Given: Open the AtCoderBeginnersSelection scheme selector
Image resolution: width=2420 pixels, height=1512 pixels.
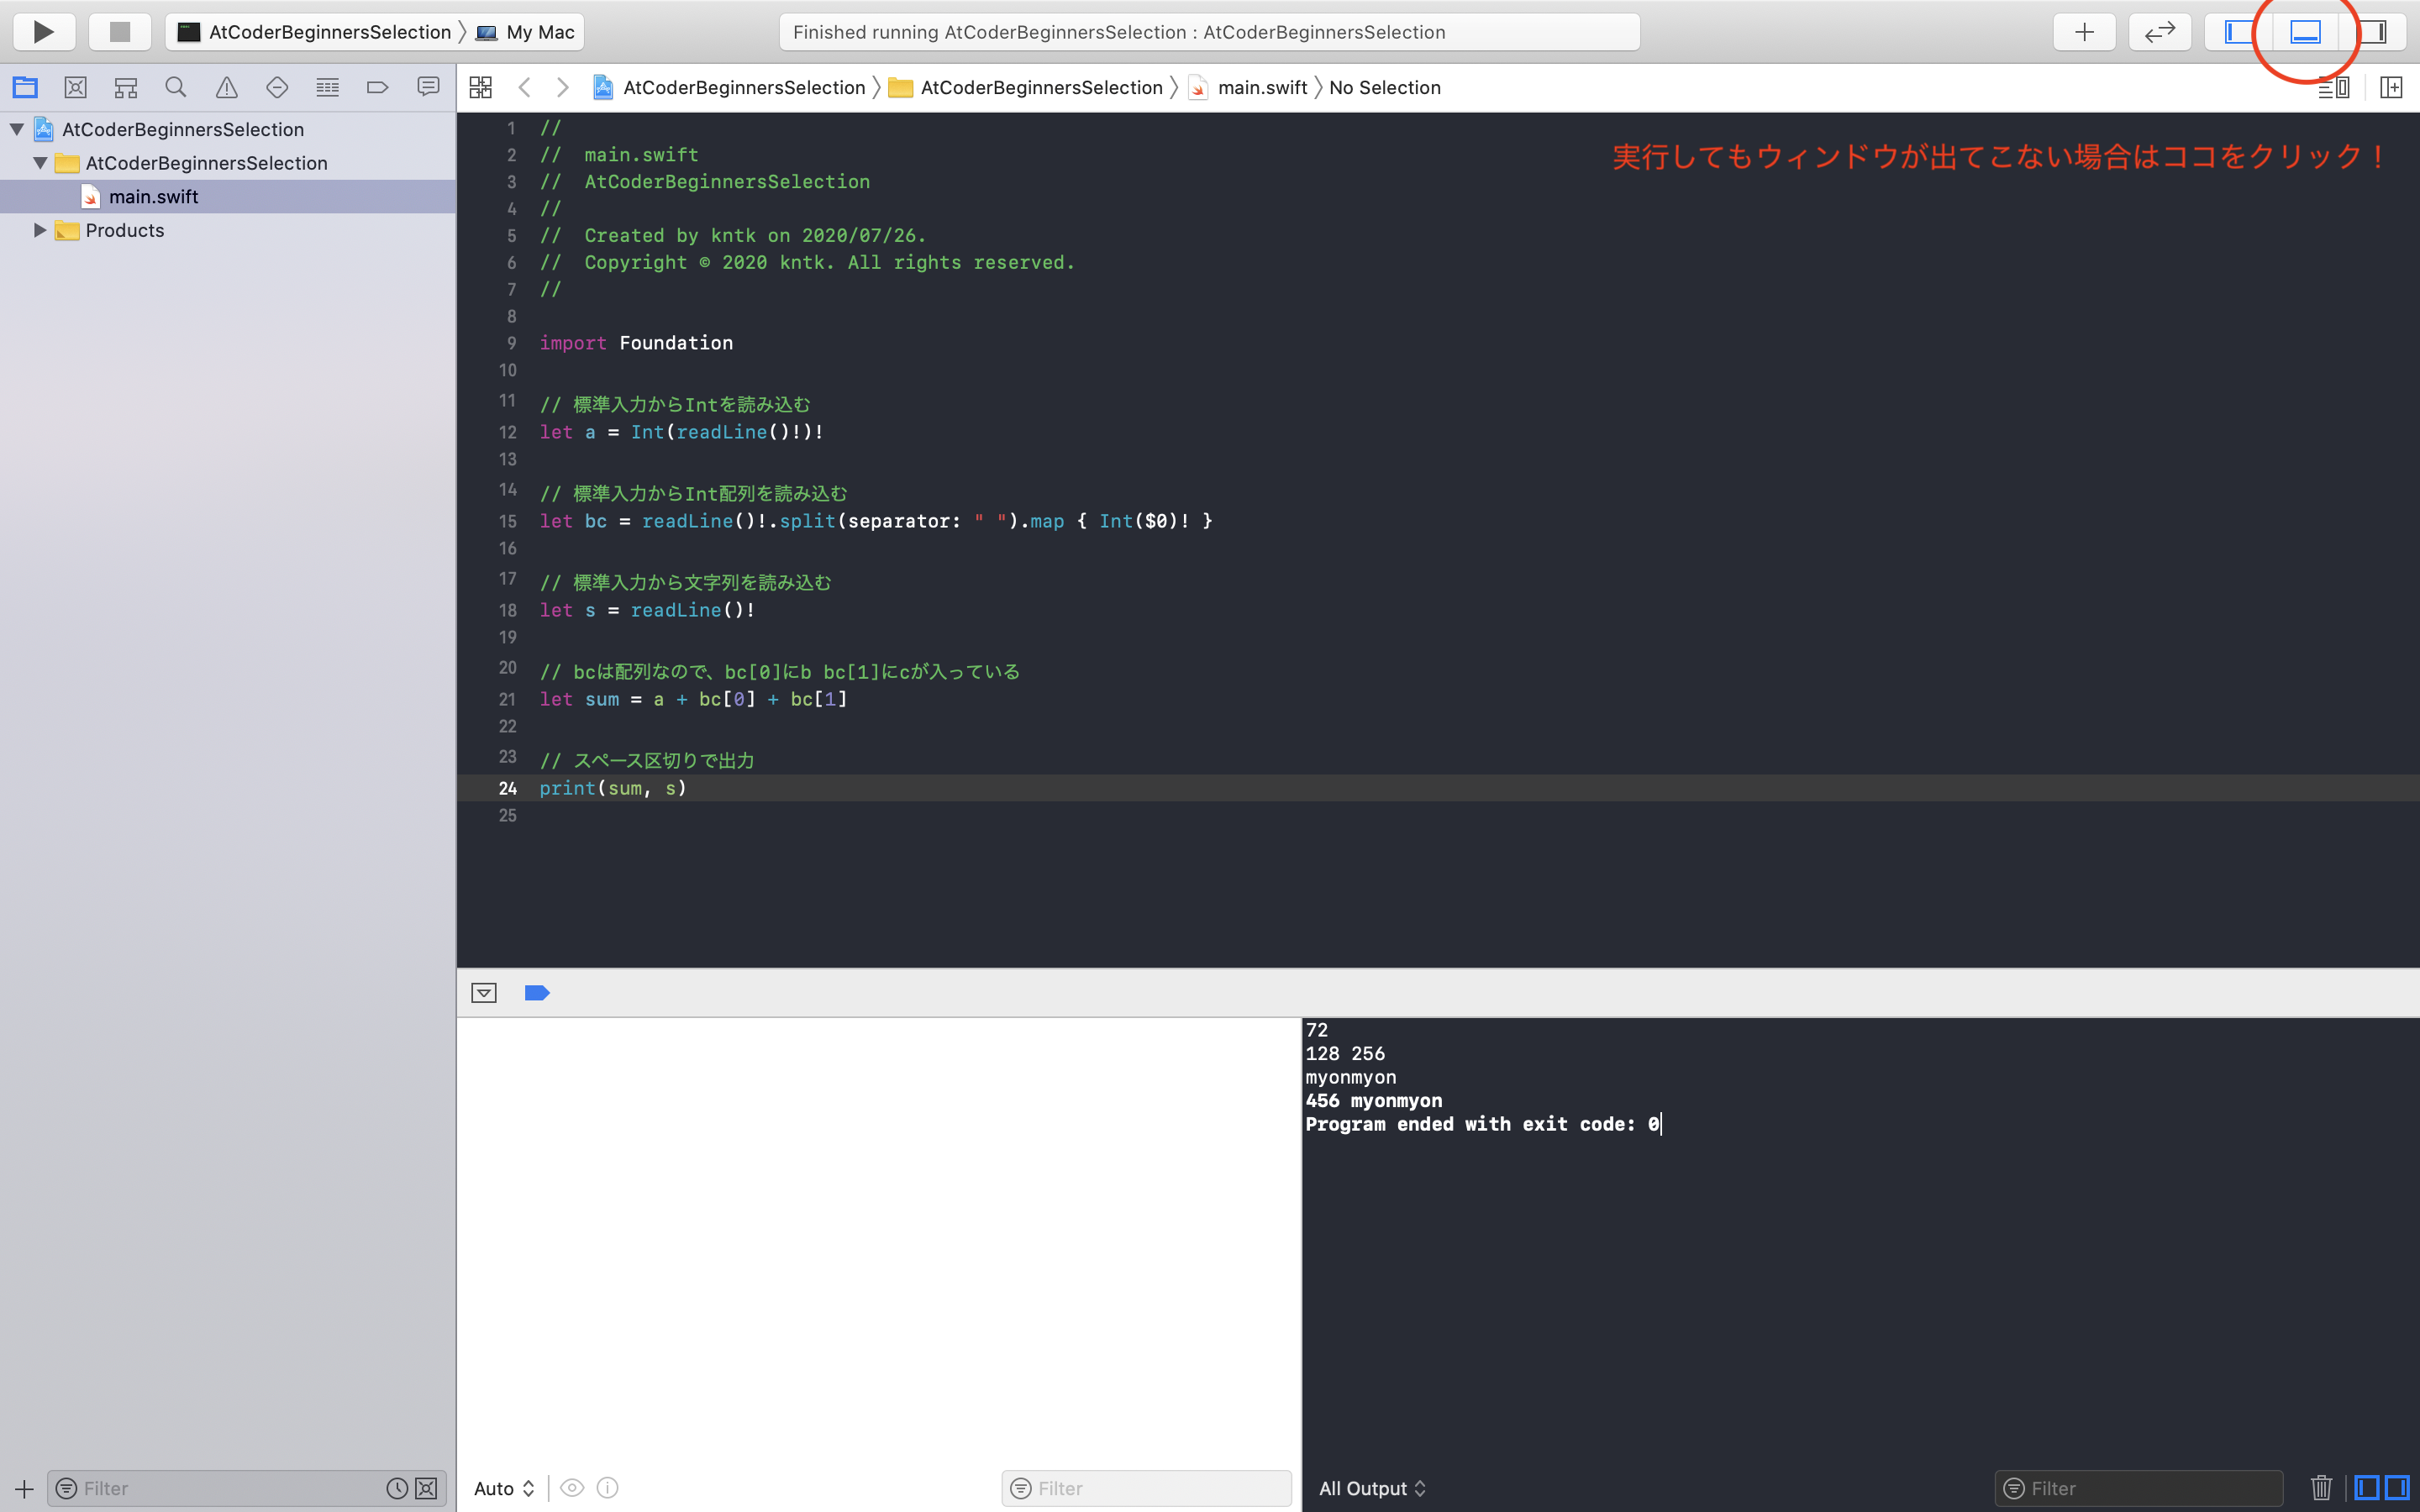Looking at the screenshot, I should (x=314, y=32).
